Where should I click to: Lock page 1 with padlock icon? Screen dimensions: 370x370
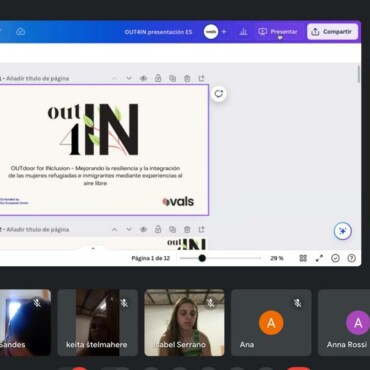[158, 78]
